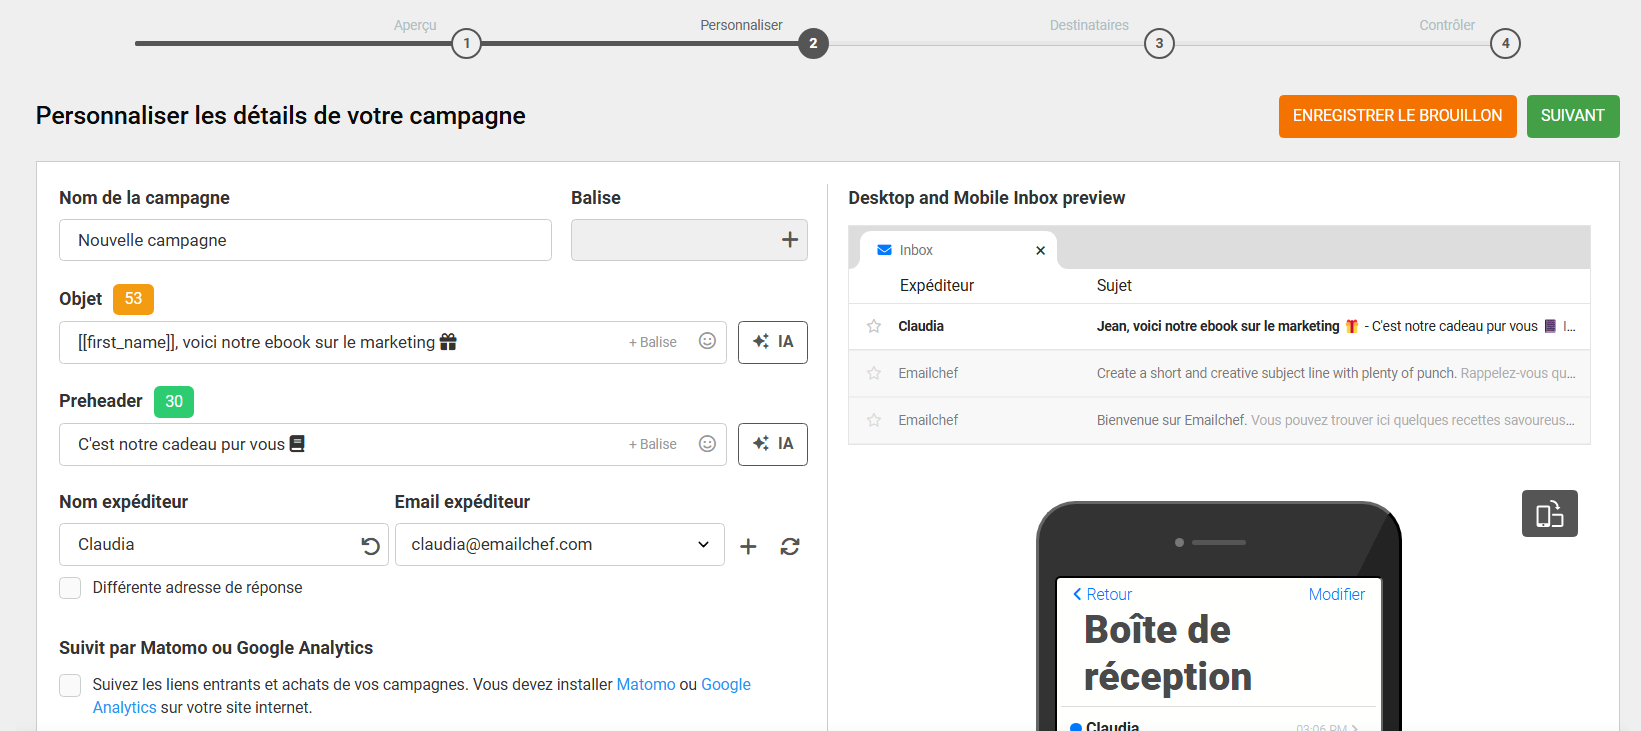Click the Jean, voici notre ebook subject line
Image resolution: width=1641 pixels, height=731 pixels.
click(x=1218, y=326)
